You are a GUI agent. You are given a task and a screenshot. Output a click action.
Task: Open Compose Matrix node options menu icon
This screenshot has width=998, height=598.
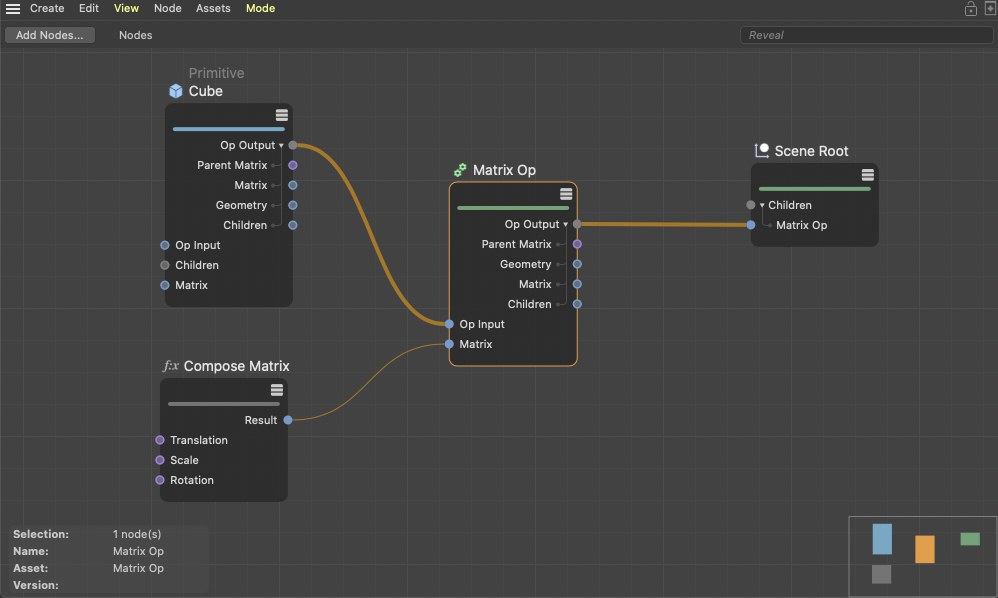tap(277, 390)
